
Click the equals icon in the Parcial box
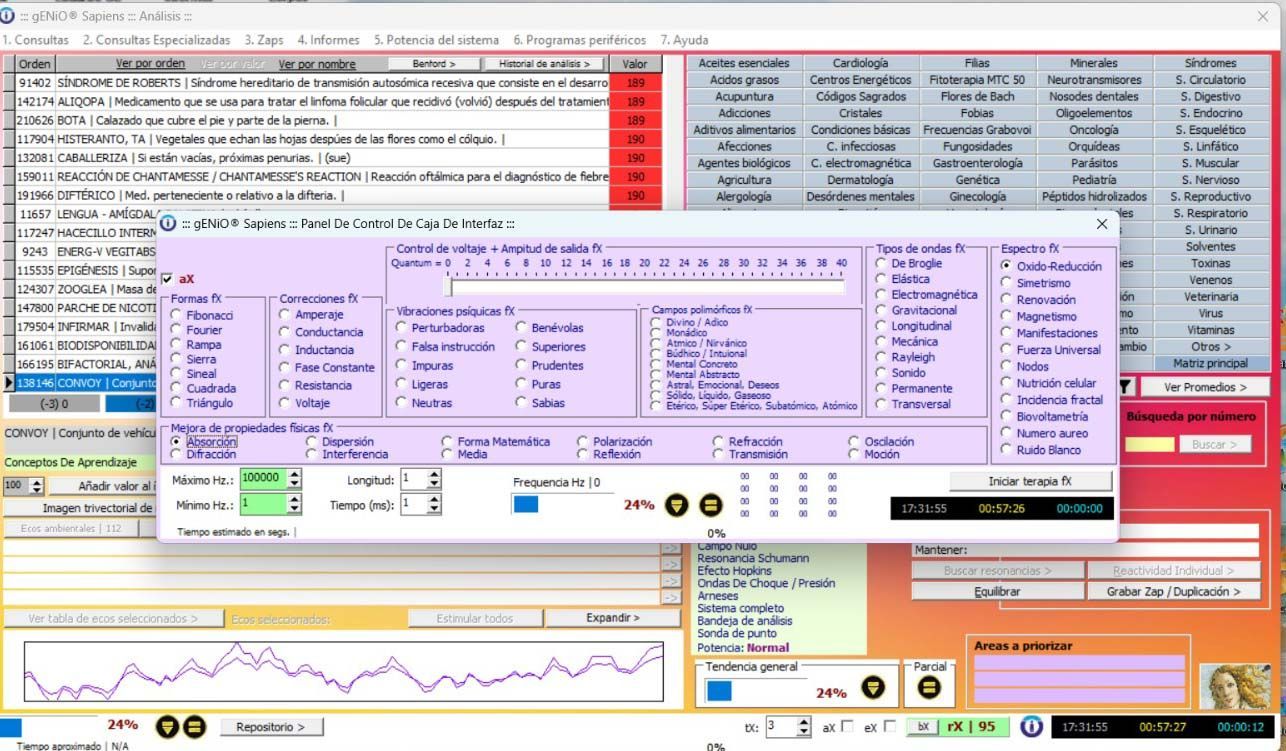tap(929, 688)
